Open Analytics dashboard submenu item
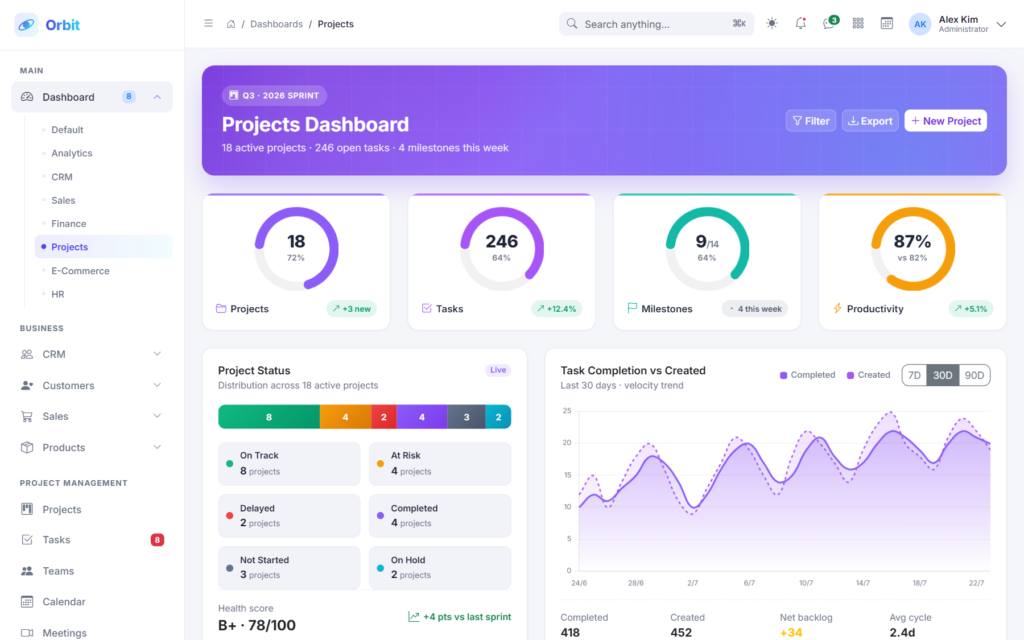Screen dimensions: 1024x640 [104, 153]
